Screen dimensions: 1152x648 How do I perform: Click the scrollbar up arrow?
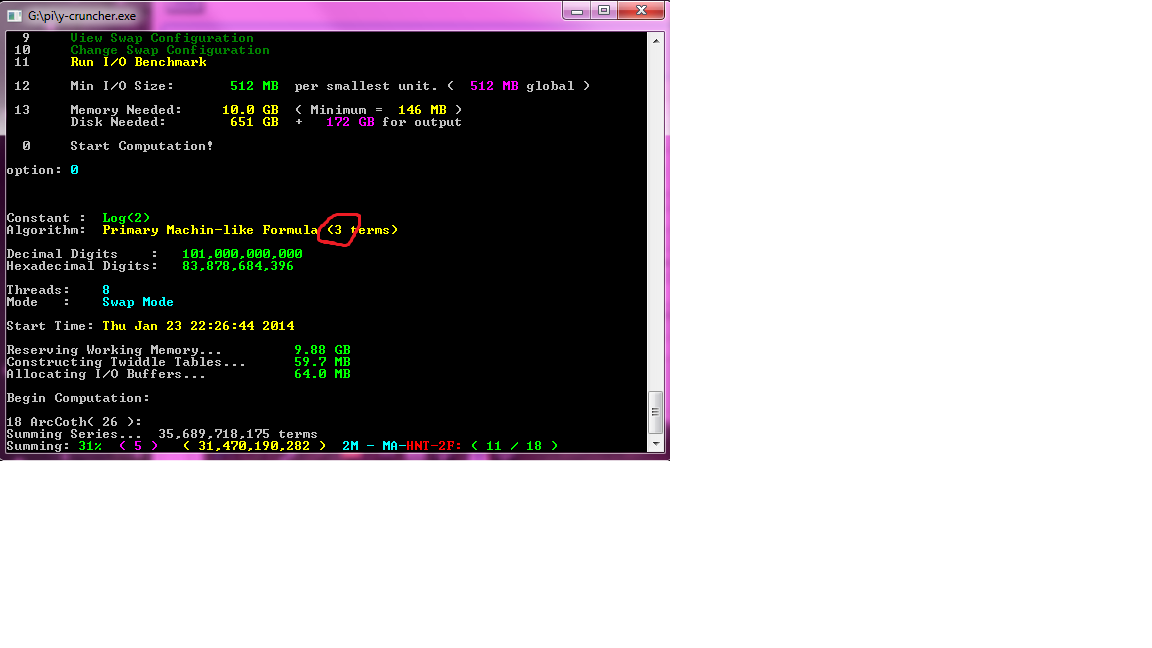[656, 39]
